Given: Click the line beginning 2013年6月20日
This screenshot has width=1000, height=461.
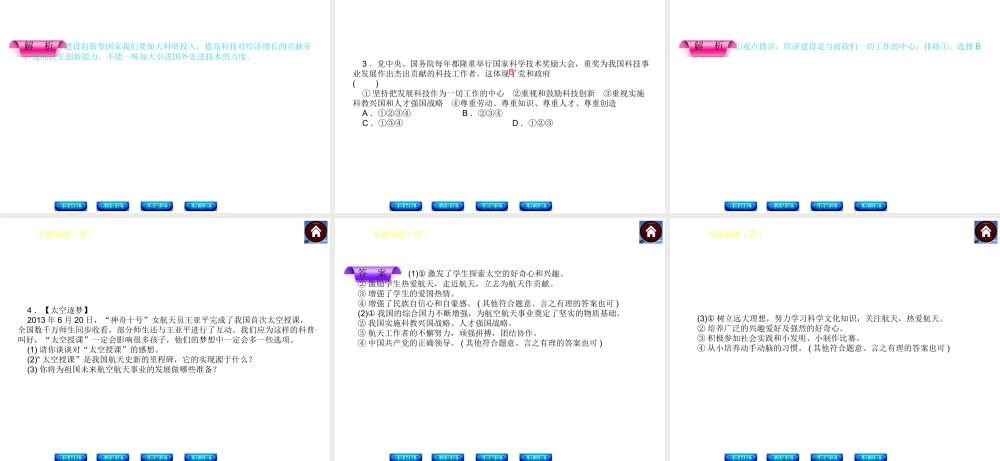Looking at the screenshot, I should coord(166,319).
